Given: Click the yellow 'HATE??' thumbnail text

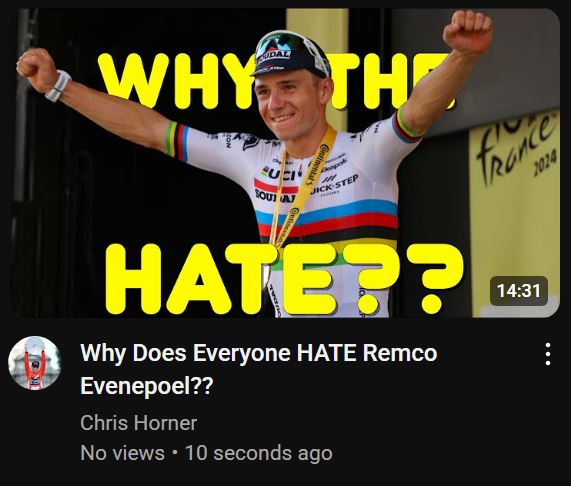Looking at the screenshot, I should tap(284, 280).
